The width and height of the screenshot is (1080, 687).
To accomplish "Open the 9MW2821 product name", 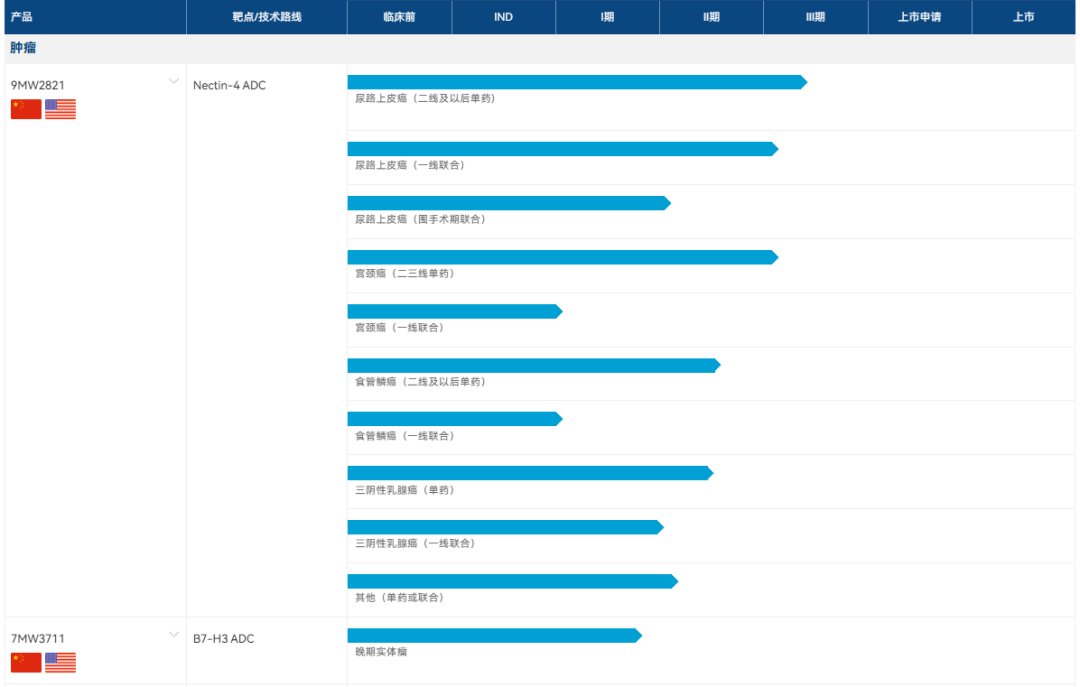I will click(x=38, y=85).
